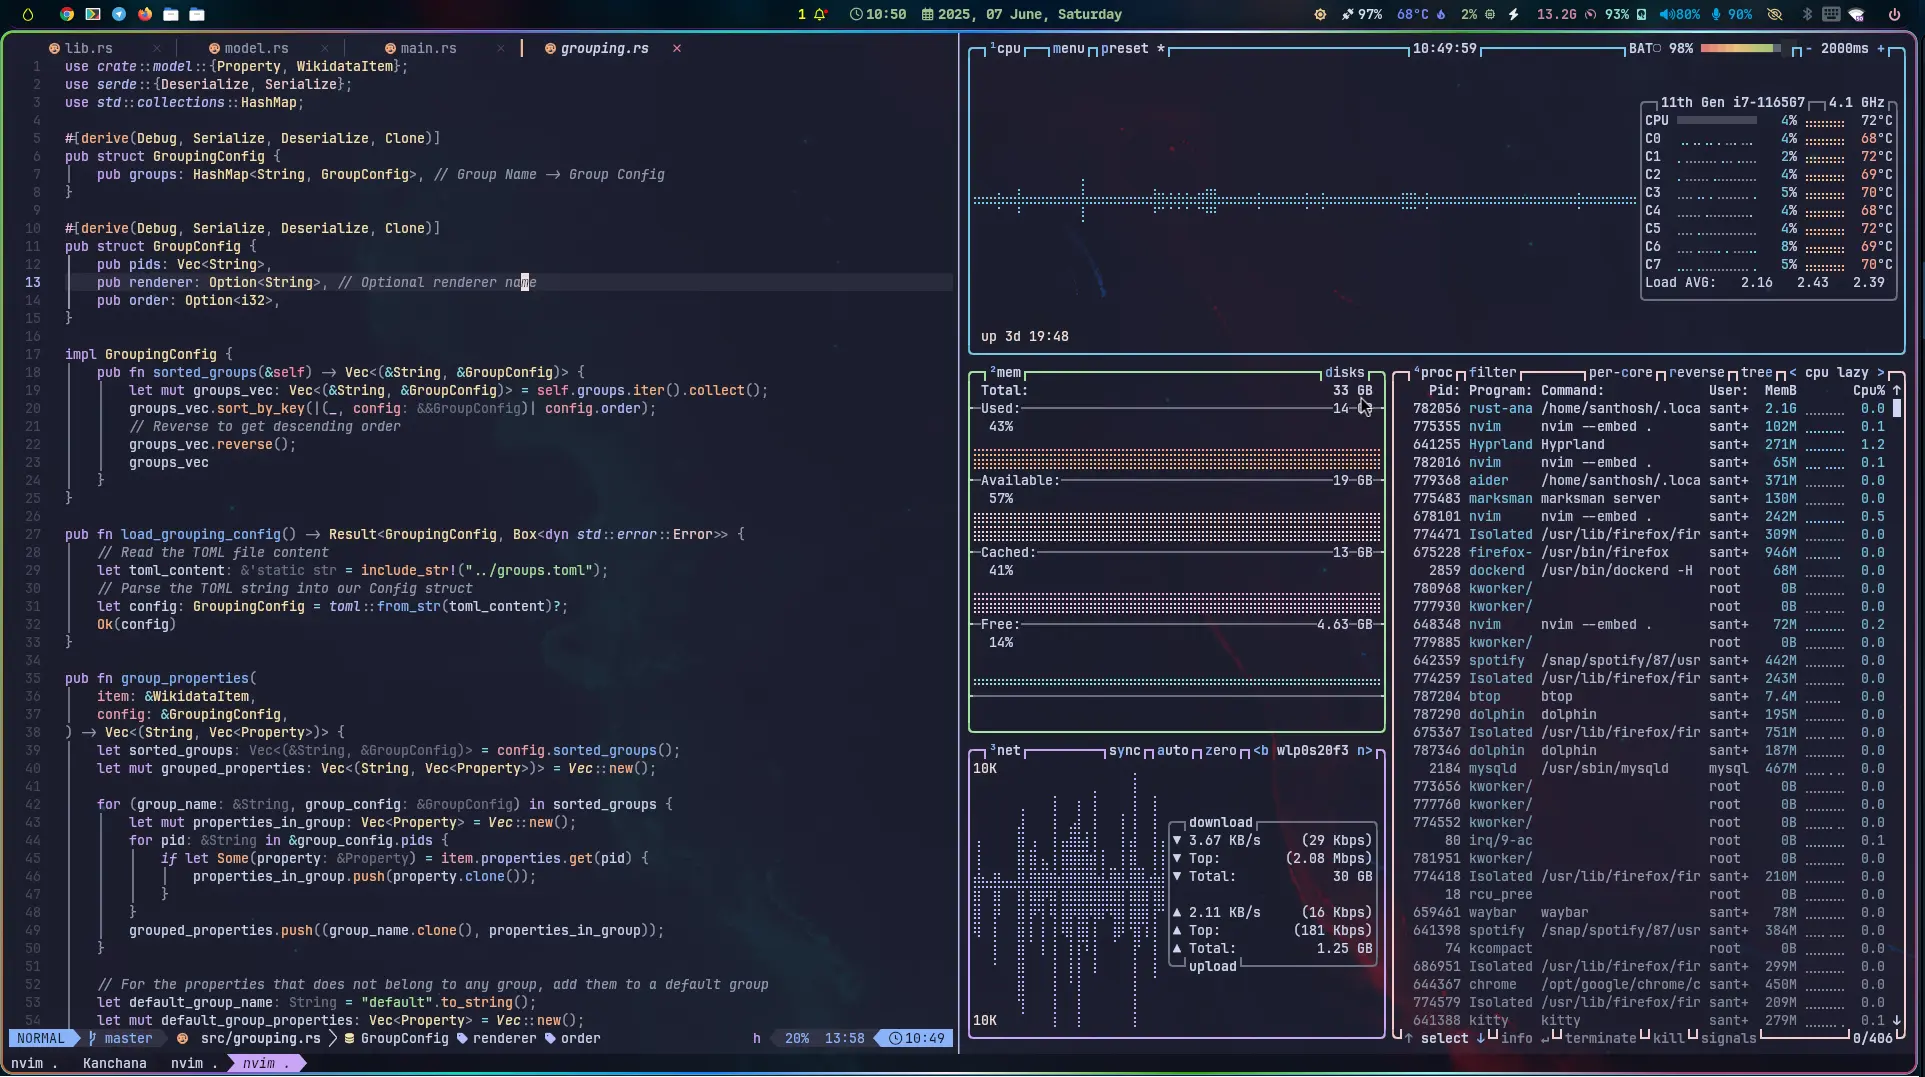The width and height of the screenshot is (1925, 1077).
Task: Click the proc filter field
Action: pos(1492,372)
